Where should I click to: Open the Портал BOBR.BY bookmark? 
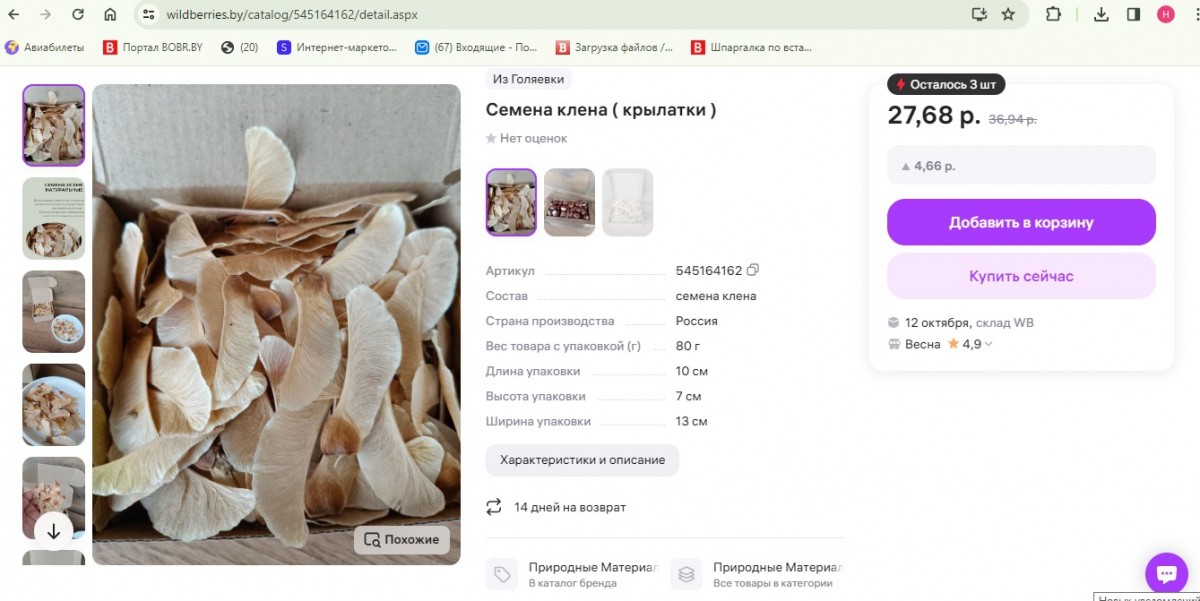tap(149, 47)
